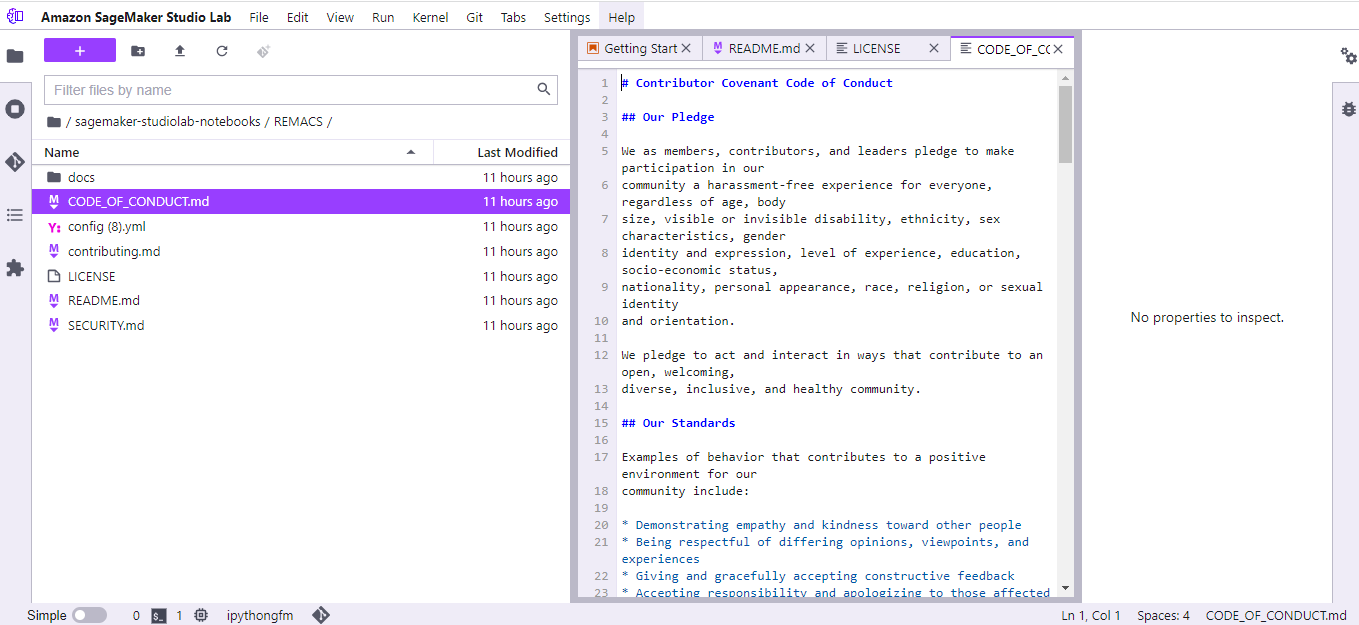Image resolution: width=1359 pixels, height=625 pixels.
Task: Open the File menu
Action: [x=259, y=17]
